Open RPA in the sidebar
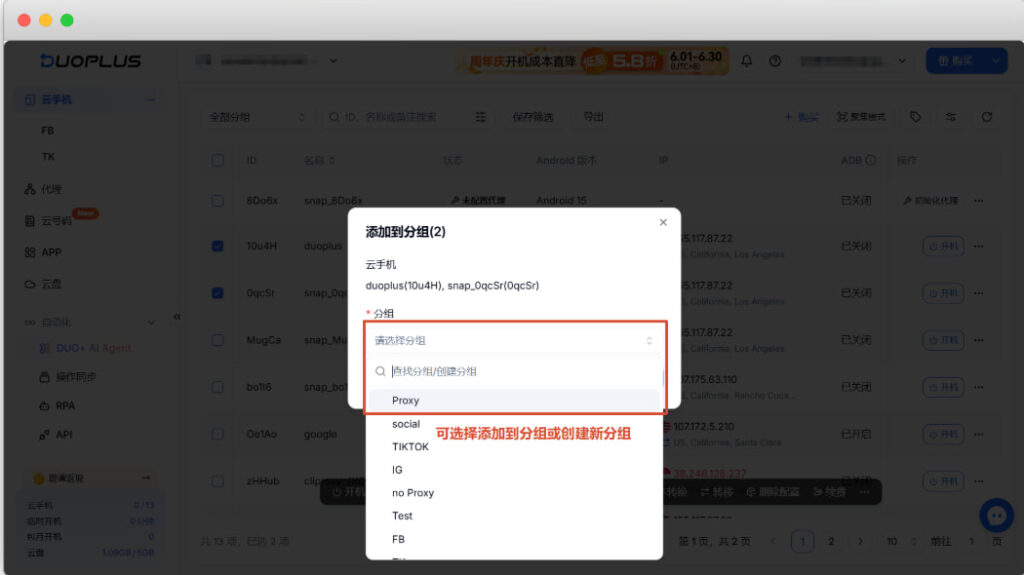 pos(57,406)
